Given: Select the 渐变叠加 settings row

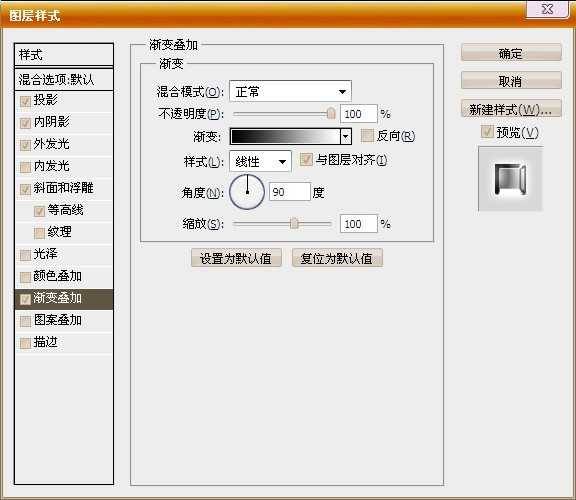Looking at the screenshot, I should tap(64, 299).
